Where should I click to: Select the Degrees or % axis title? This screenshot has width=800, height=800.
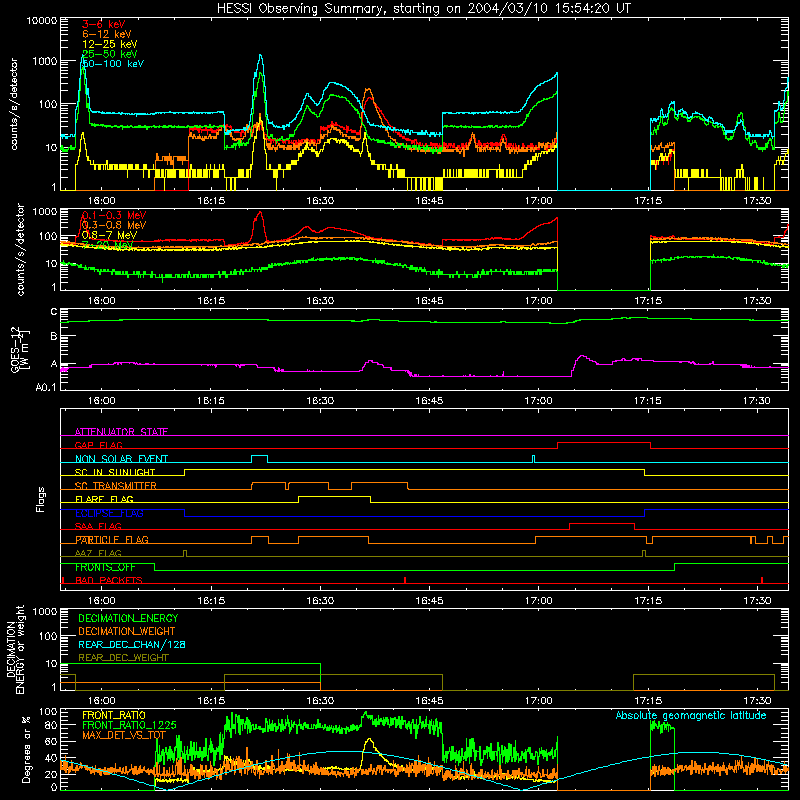click(x=26, y=750)
